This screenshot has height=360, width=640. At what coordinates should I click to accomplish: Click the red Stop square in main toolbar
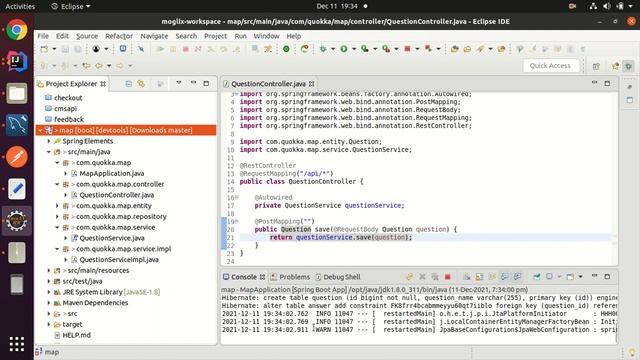pos(407,49)
